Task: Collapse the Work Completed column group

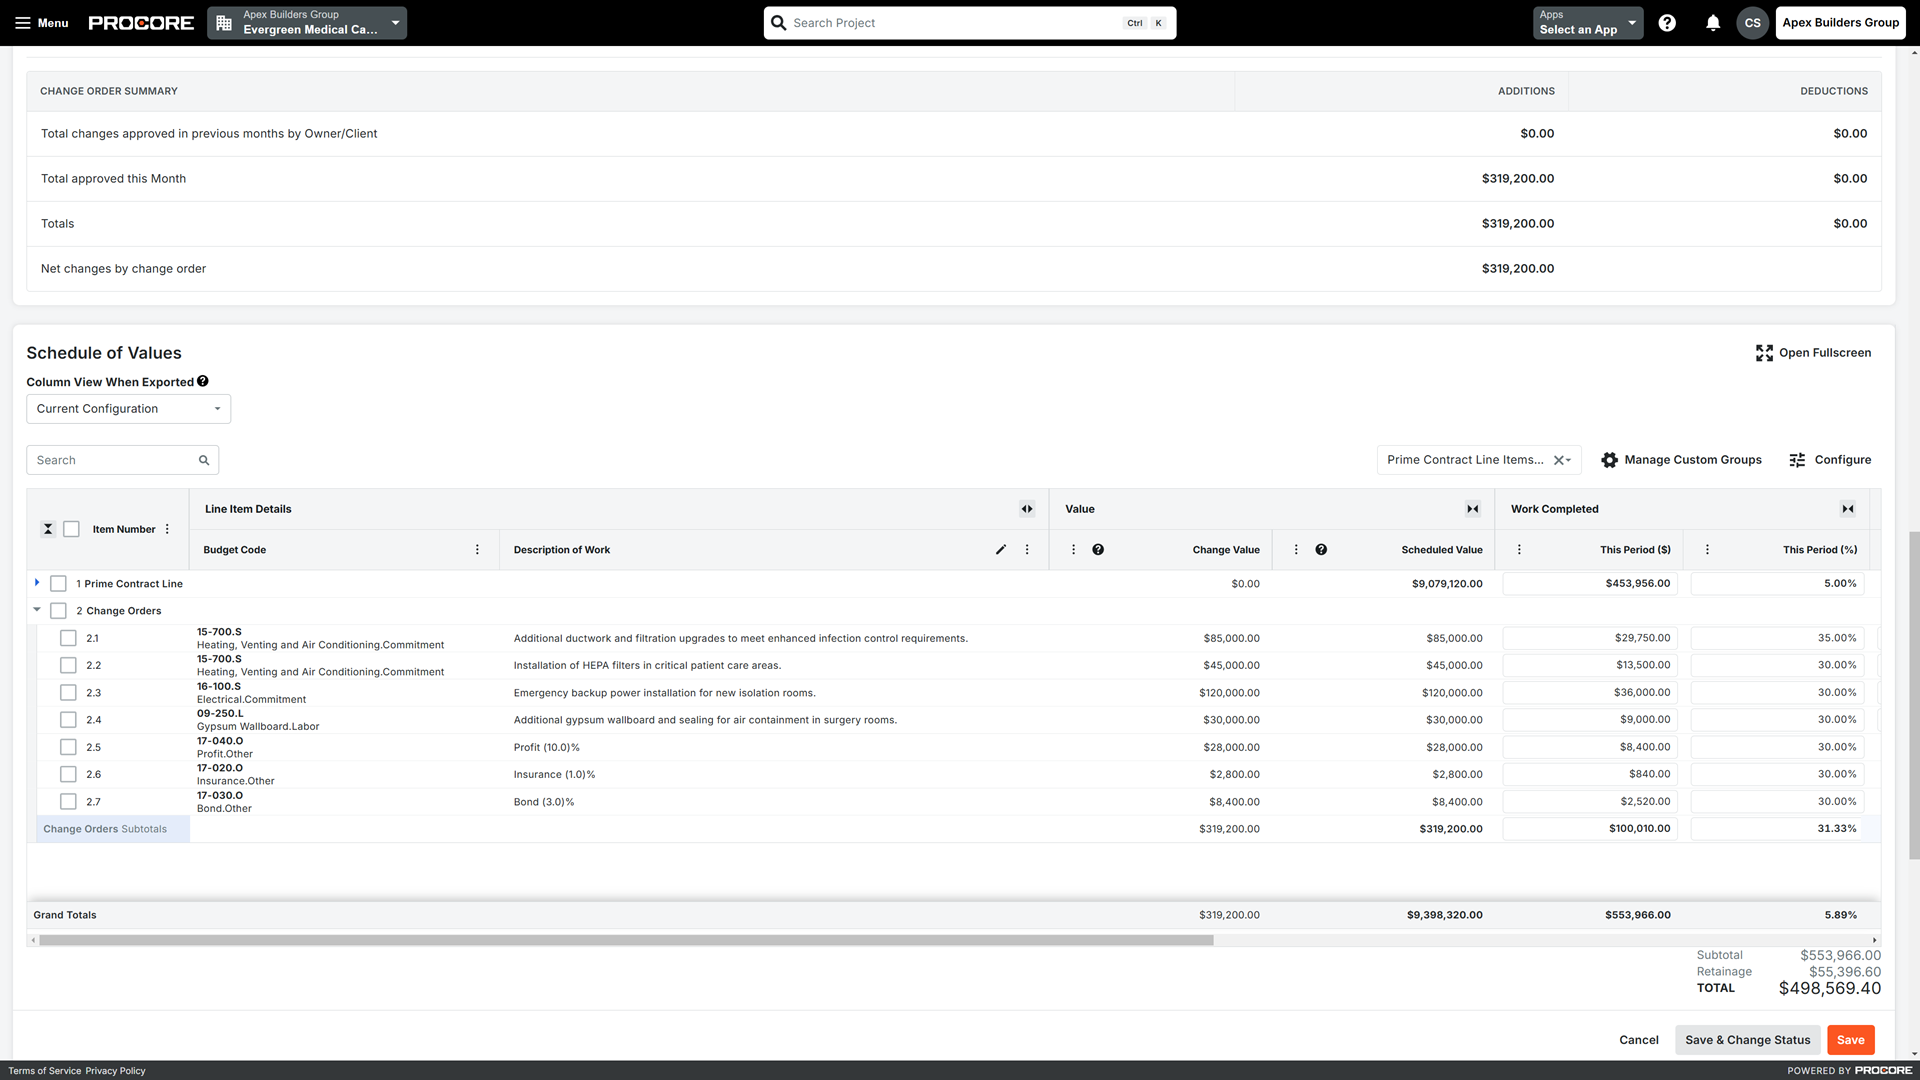Action: (1847, 509)
